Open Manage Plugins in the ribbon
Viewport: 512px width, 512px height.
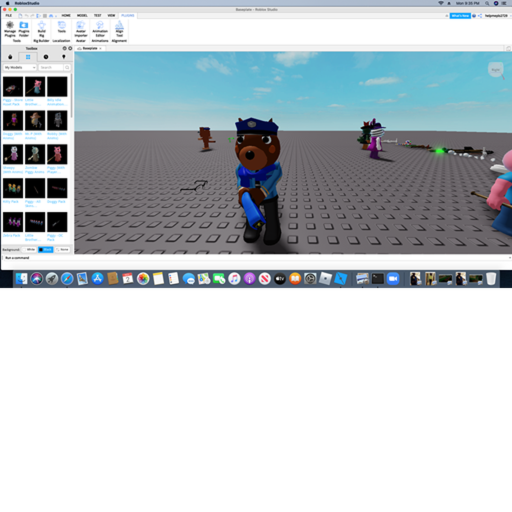10,29
